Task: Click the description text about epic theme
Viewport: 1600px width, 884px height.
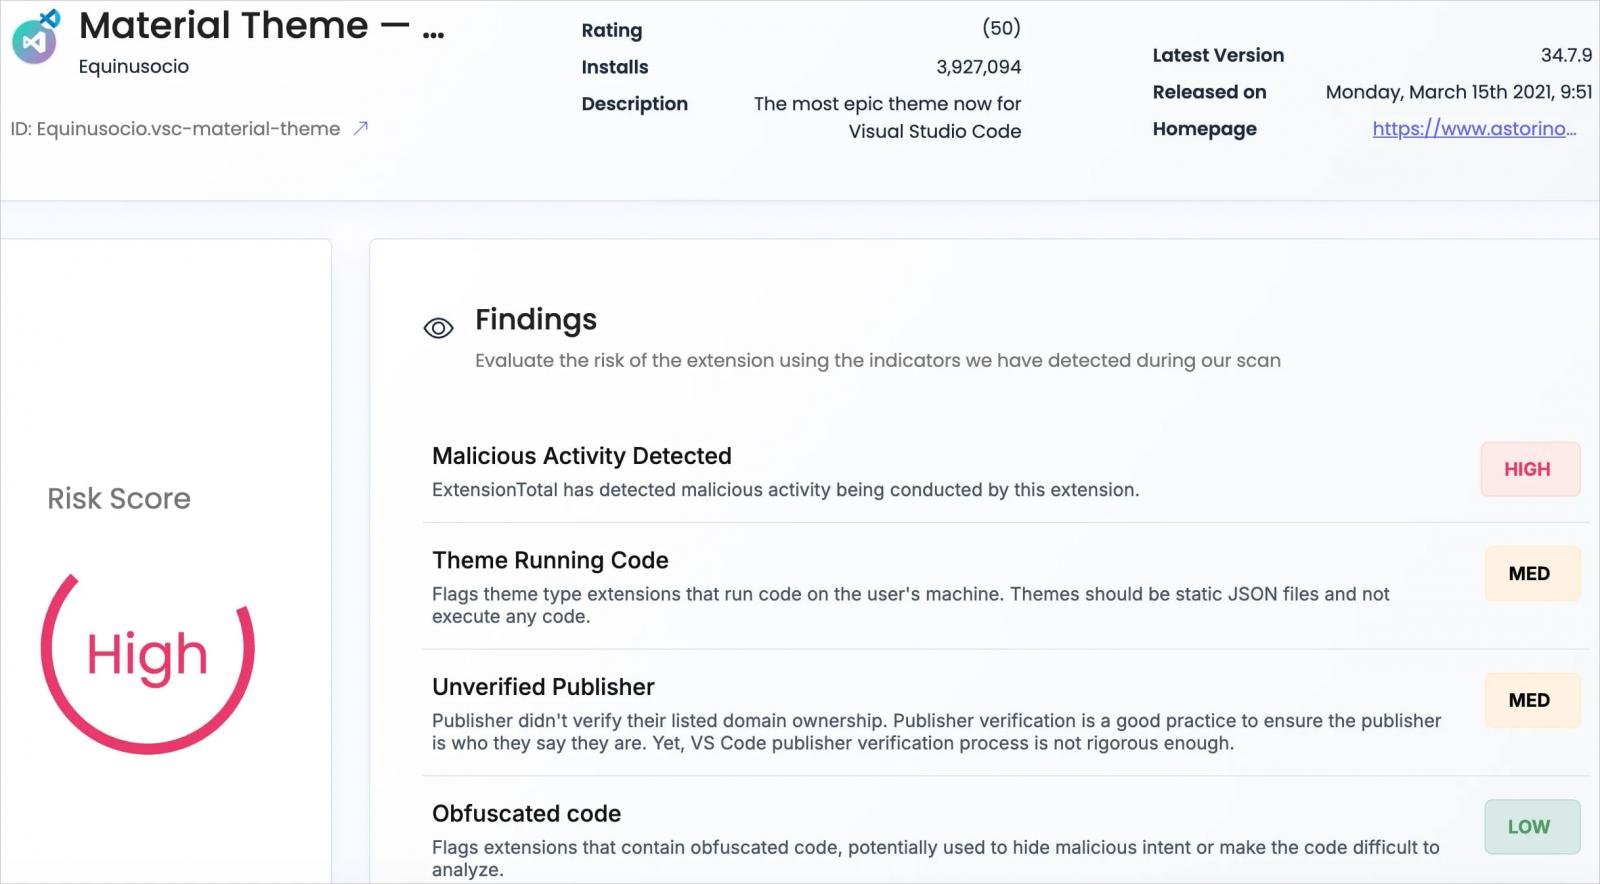Action: tap(888, 117)
